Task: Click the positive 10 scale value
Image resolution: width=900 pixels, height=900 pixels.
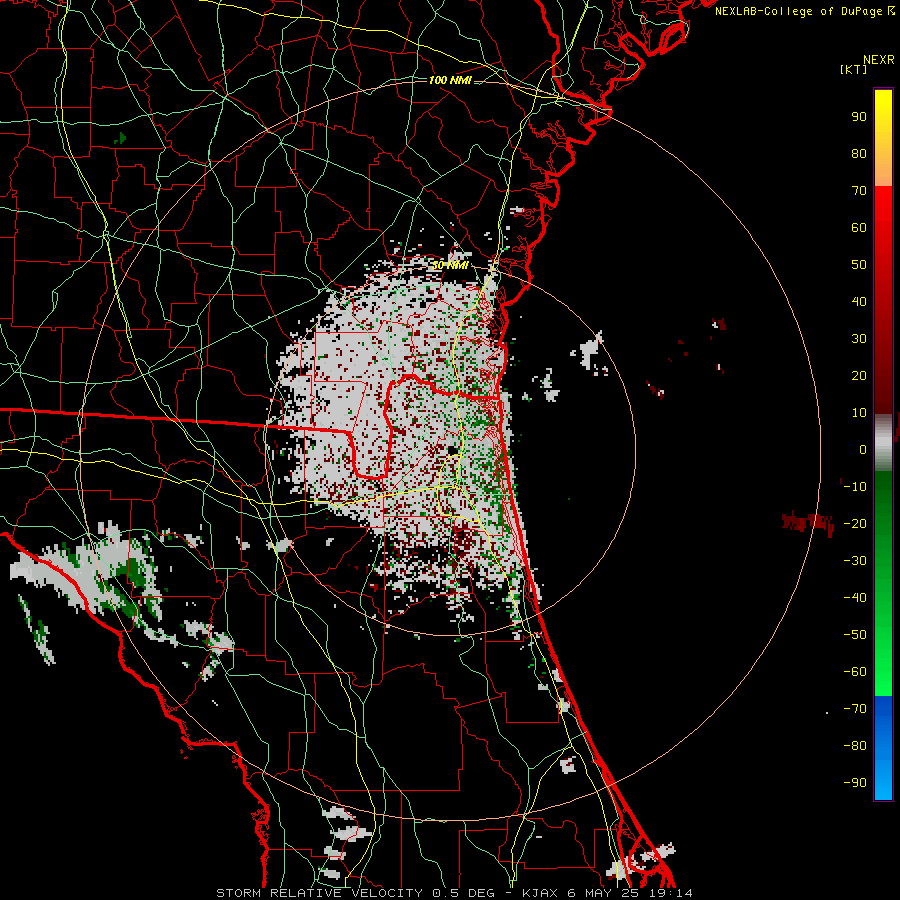Action: pos(859,413)
